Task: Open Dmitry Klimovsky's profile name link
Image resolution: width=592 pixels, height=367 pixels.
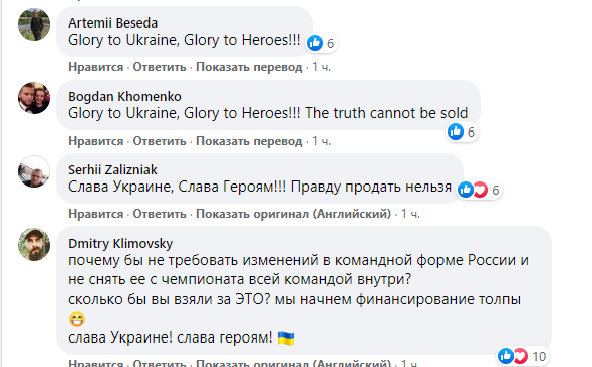Action: [120, 244]
